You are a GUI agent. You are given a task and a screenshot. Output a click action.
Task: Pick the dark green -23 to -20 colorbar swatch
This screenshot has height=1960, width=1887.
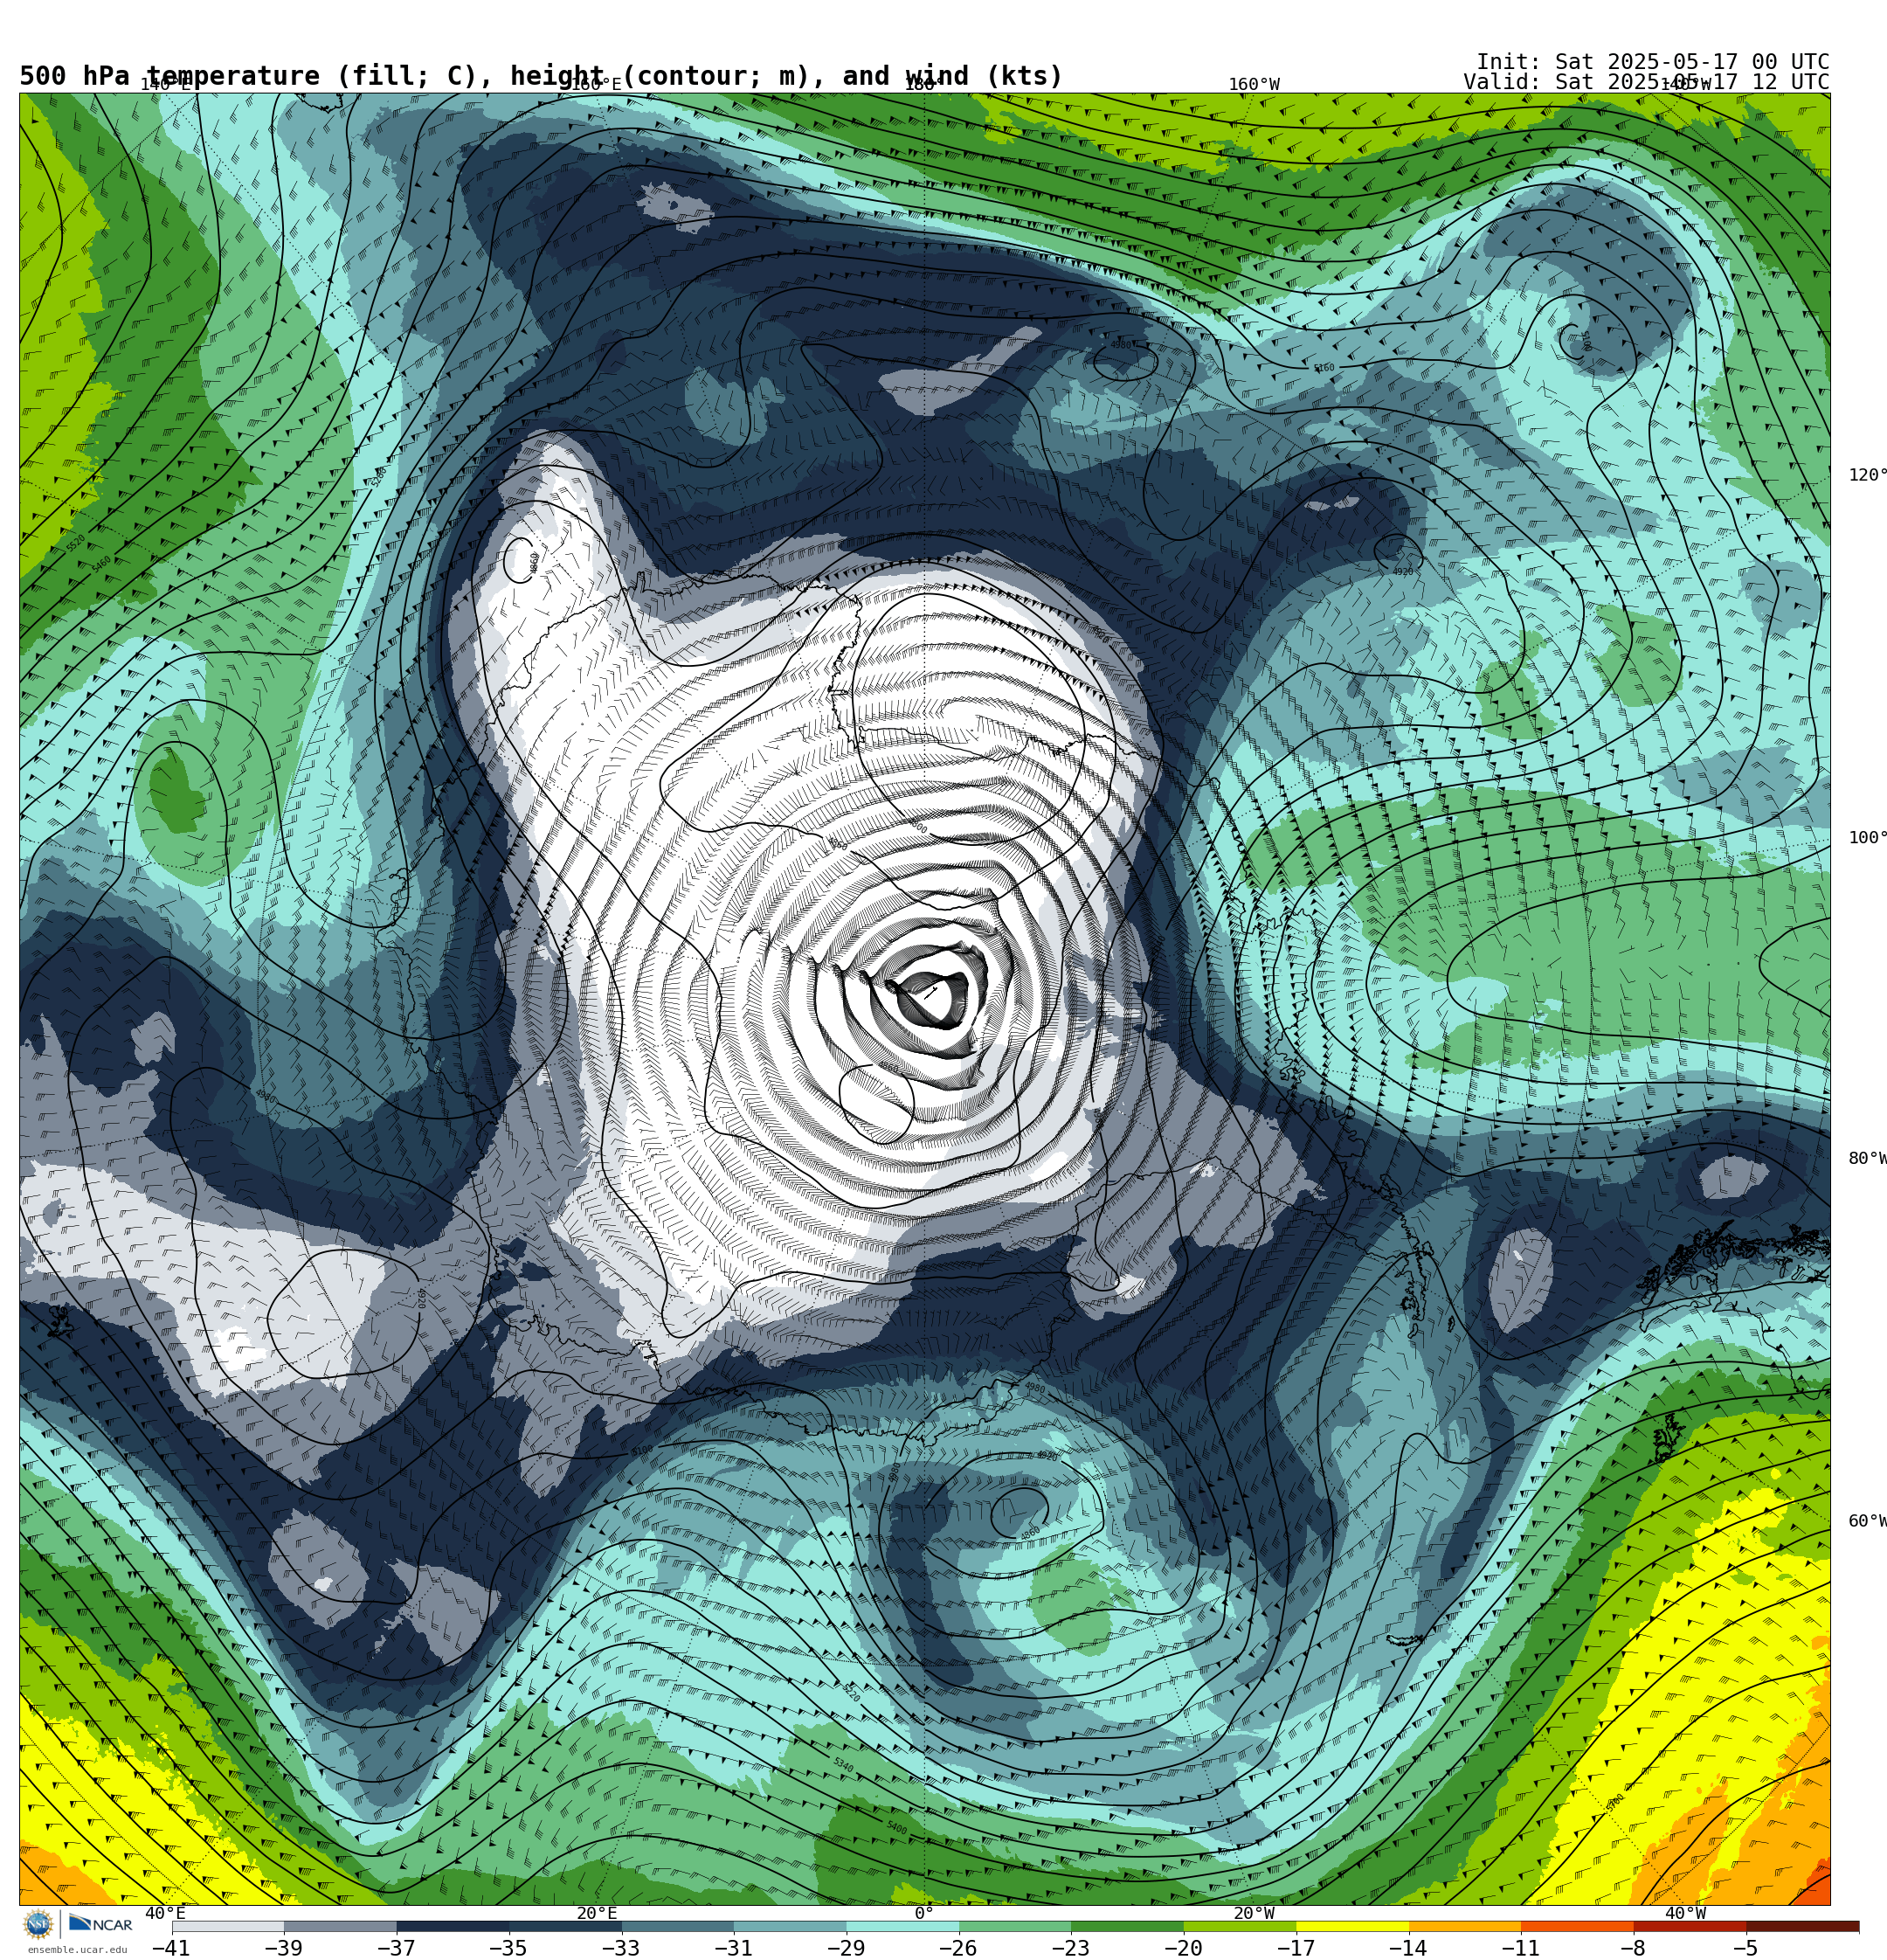coord(1128,1926)
